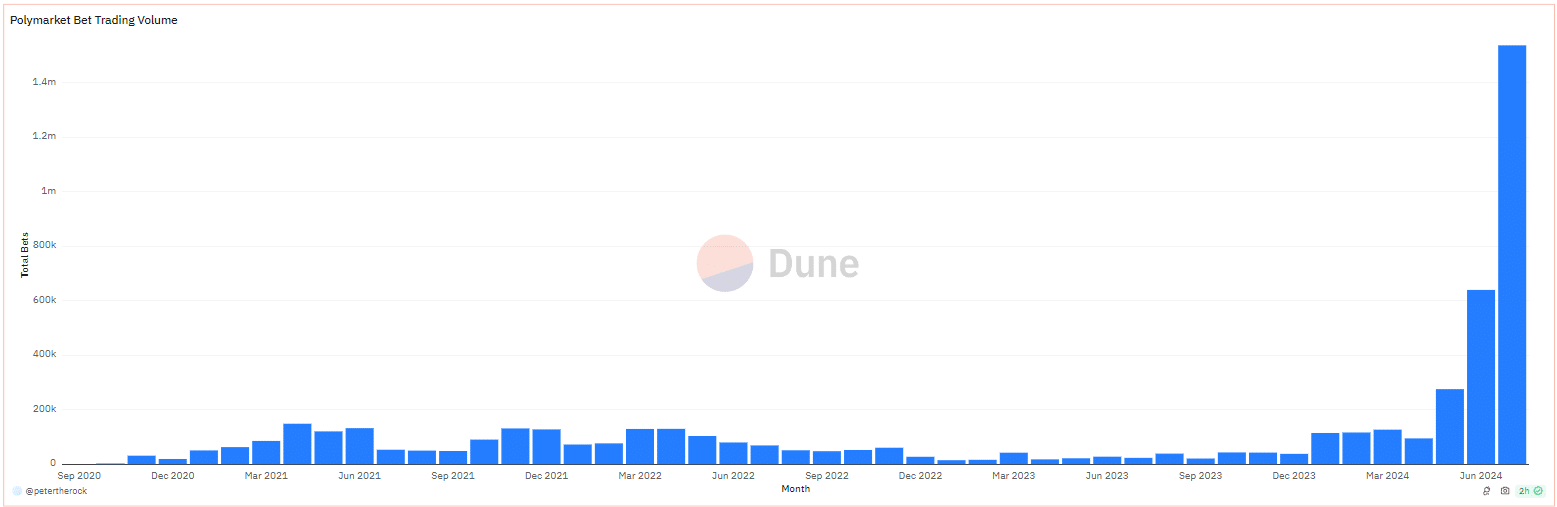1557x507 pixels.
Task: Click the Sep 2021 x-axis label
Action: tap(453, 476)
